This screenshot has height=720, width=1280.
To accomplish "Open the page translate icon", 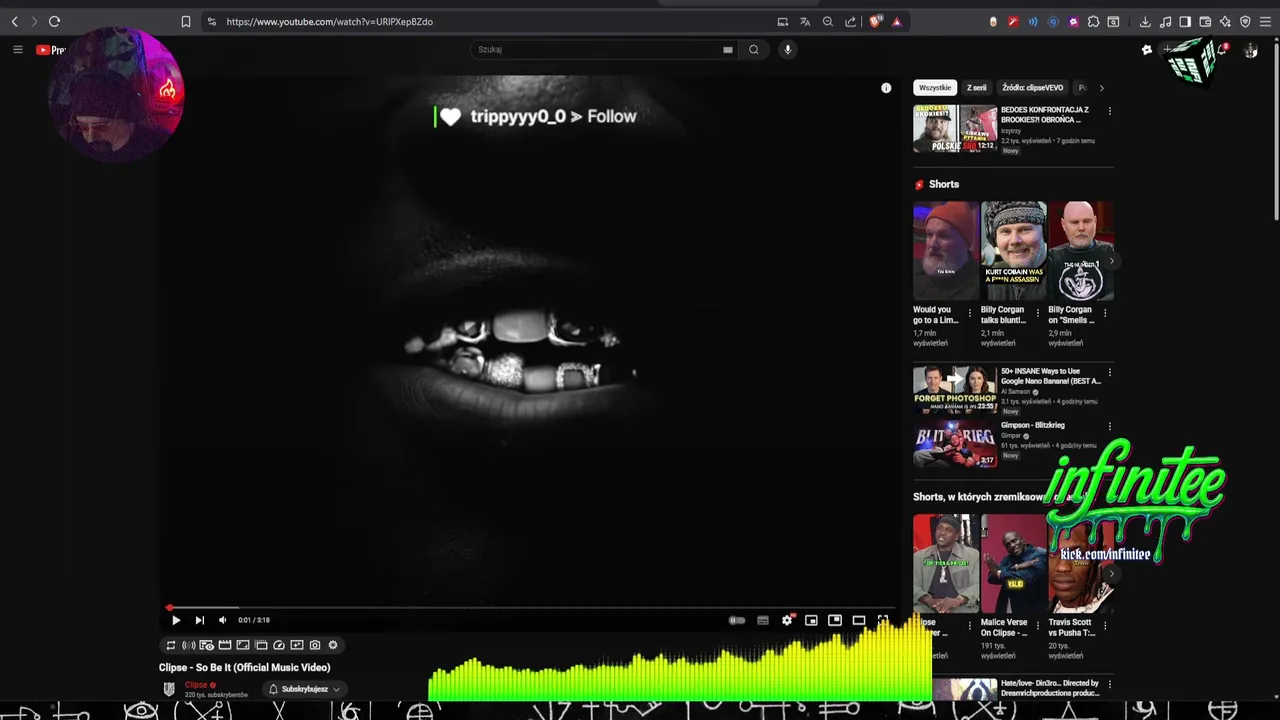I will (805, 21).
